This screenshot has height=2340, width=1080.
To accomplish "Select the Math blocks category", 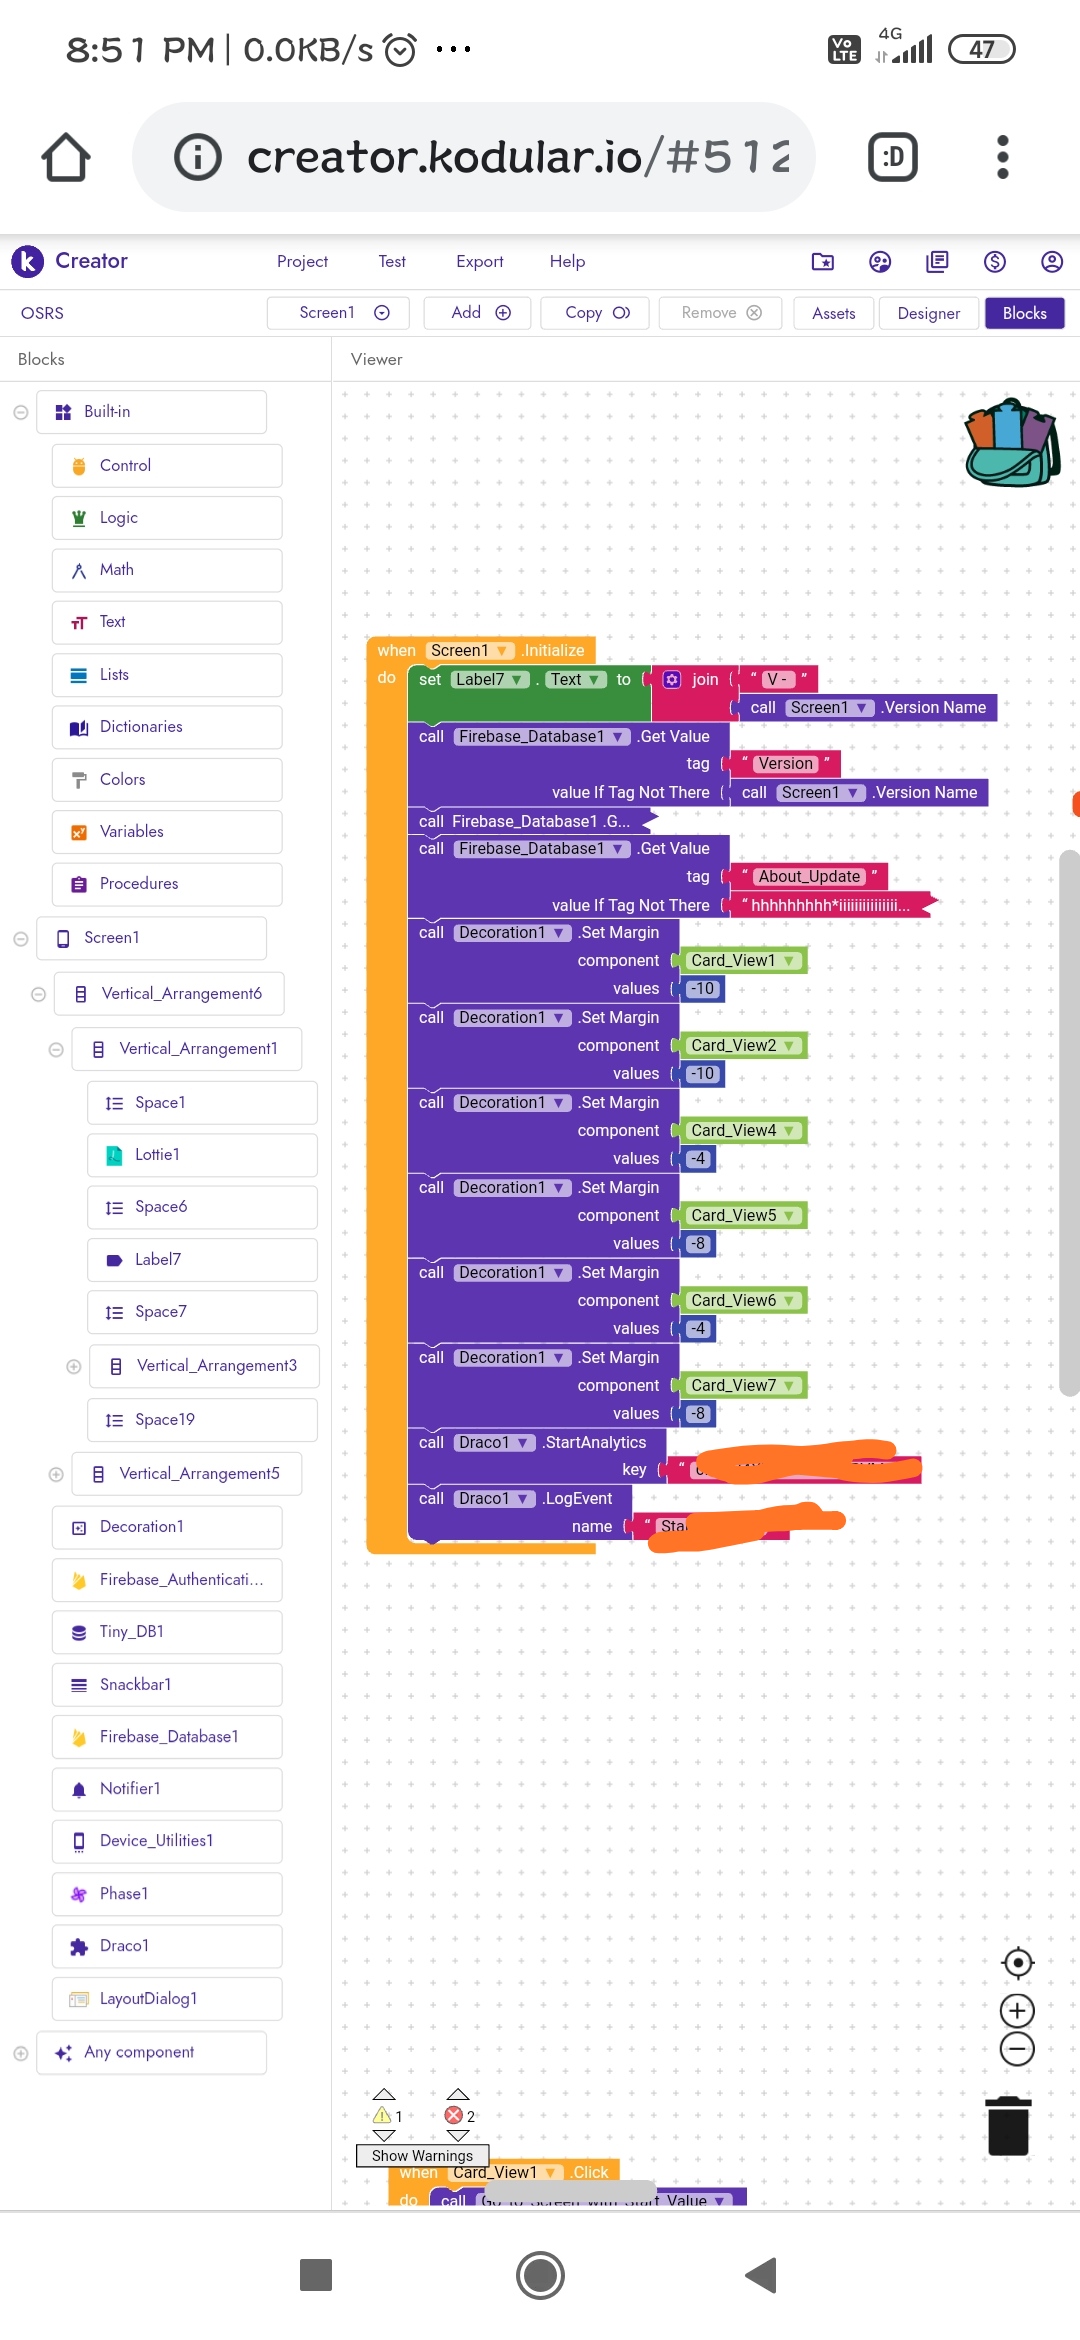I will tap(167, 570).
